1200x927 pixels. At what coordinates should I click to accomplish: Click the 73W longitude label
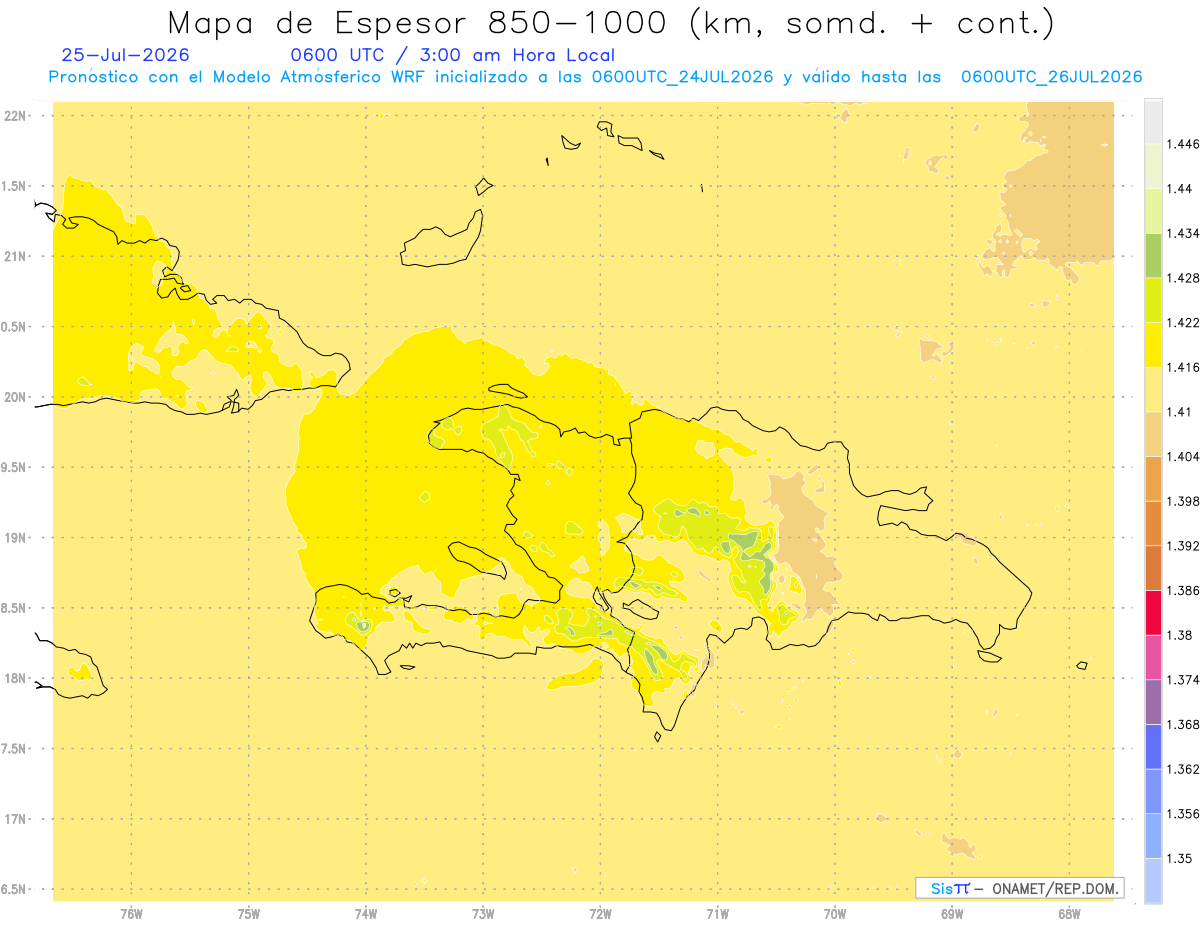click(483, 914)
